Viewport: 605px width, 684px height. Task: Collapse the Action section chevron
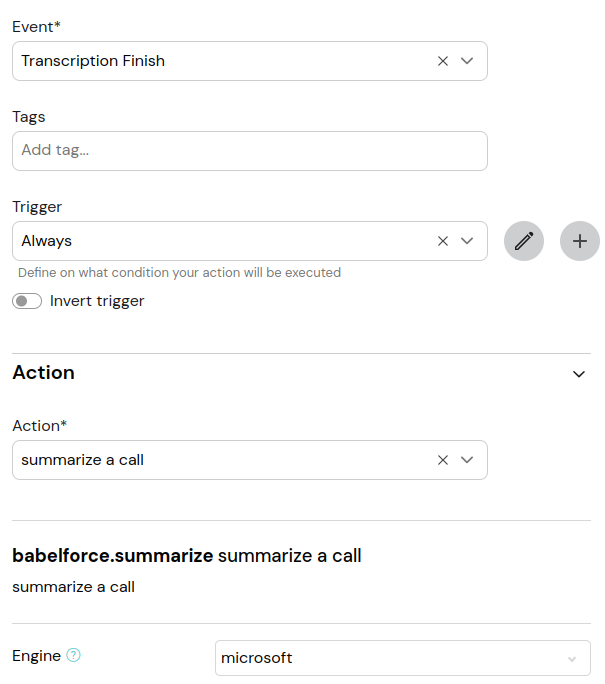tap(579, 374)
